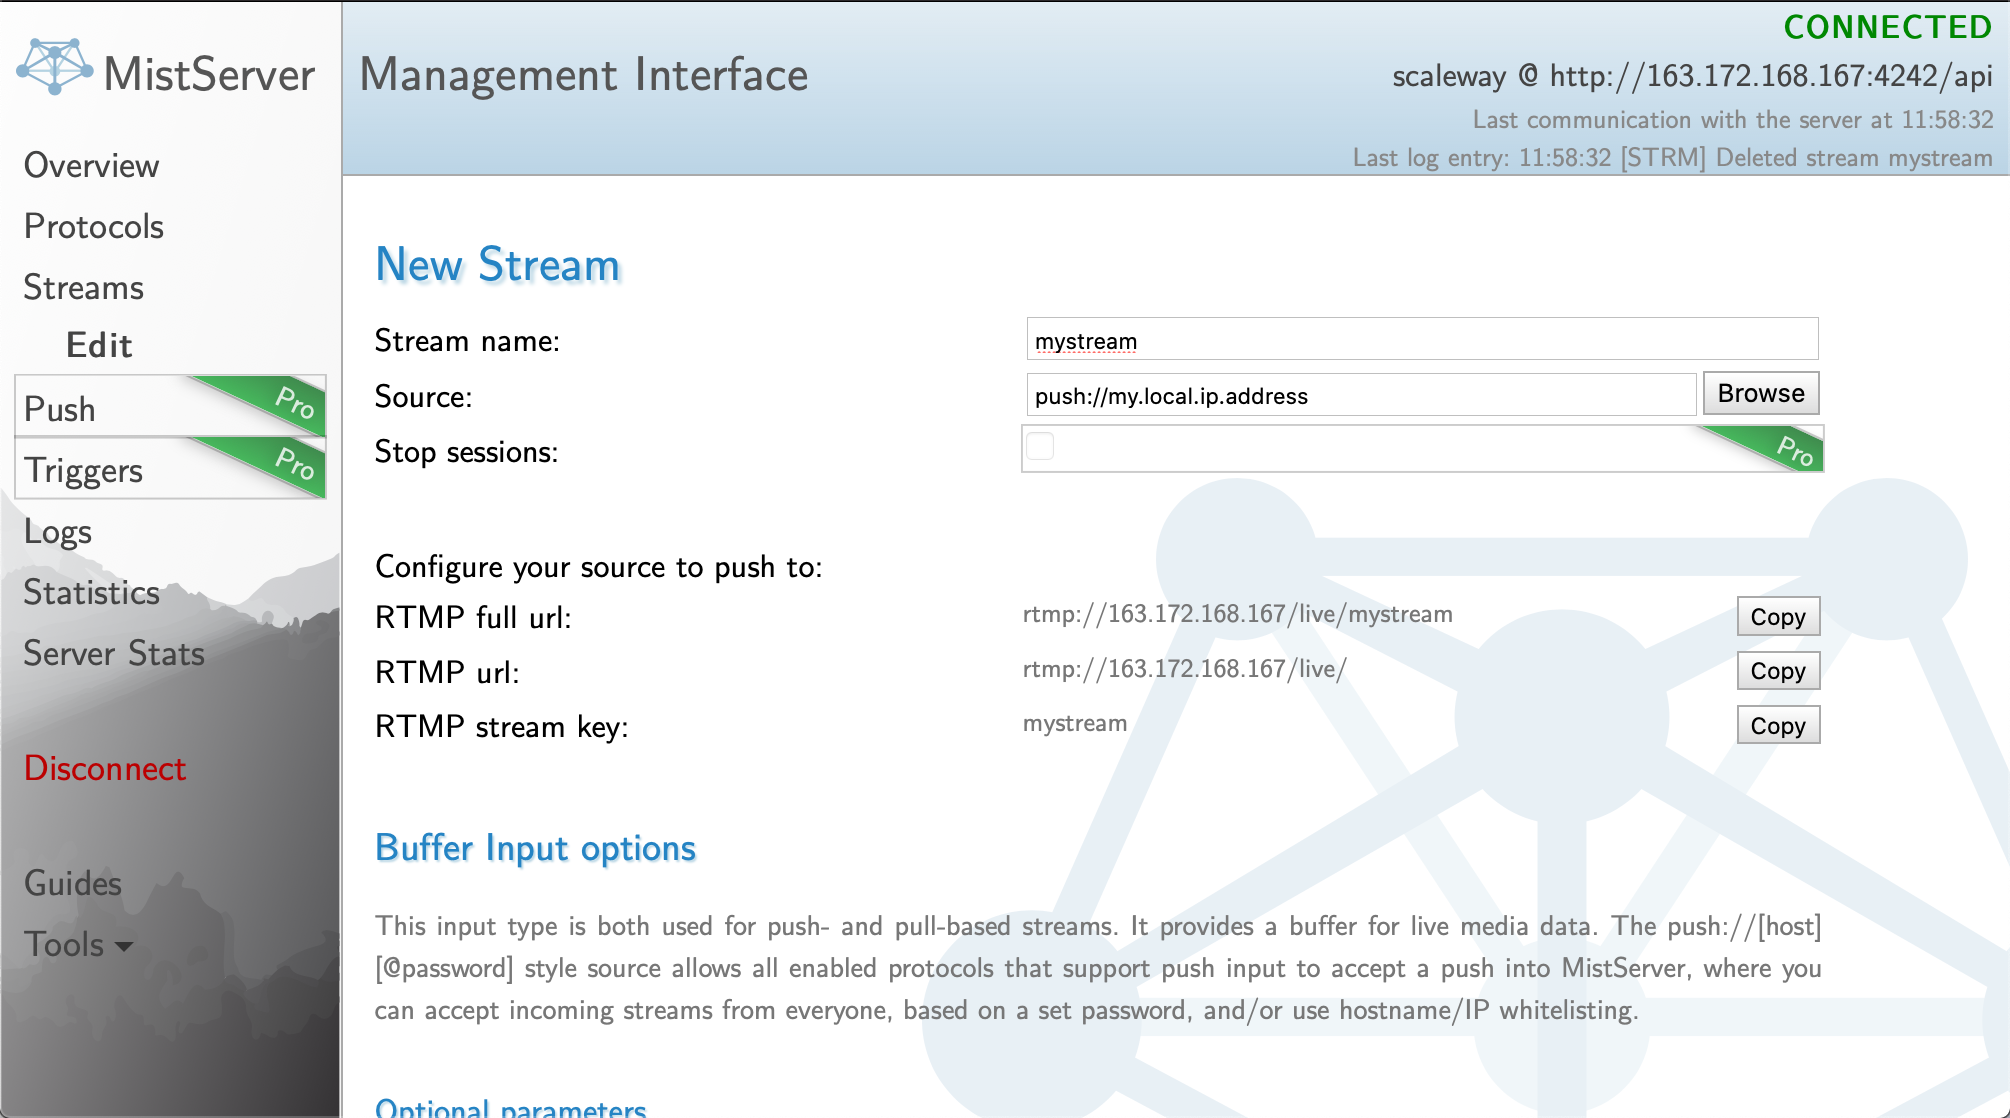
Task: Enable the Stop sessions checkbox
Action: [1040, 446]
